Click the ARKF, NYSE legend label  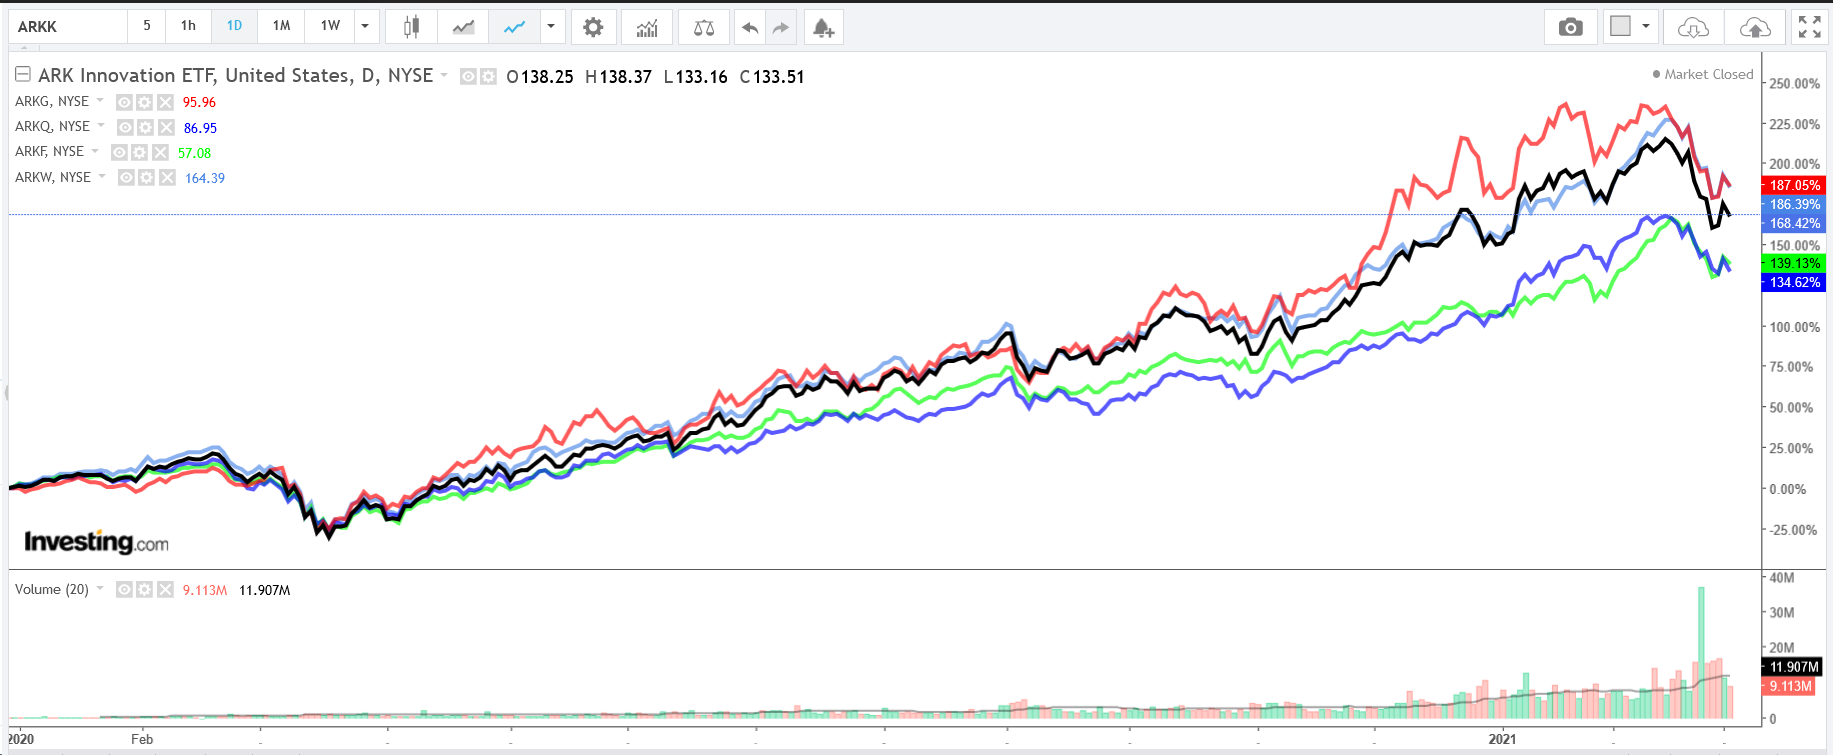tap(49, 151)
